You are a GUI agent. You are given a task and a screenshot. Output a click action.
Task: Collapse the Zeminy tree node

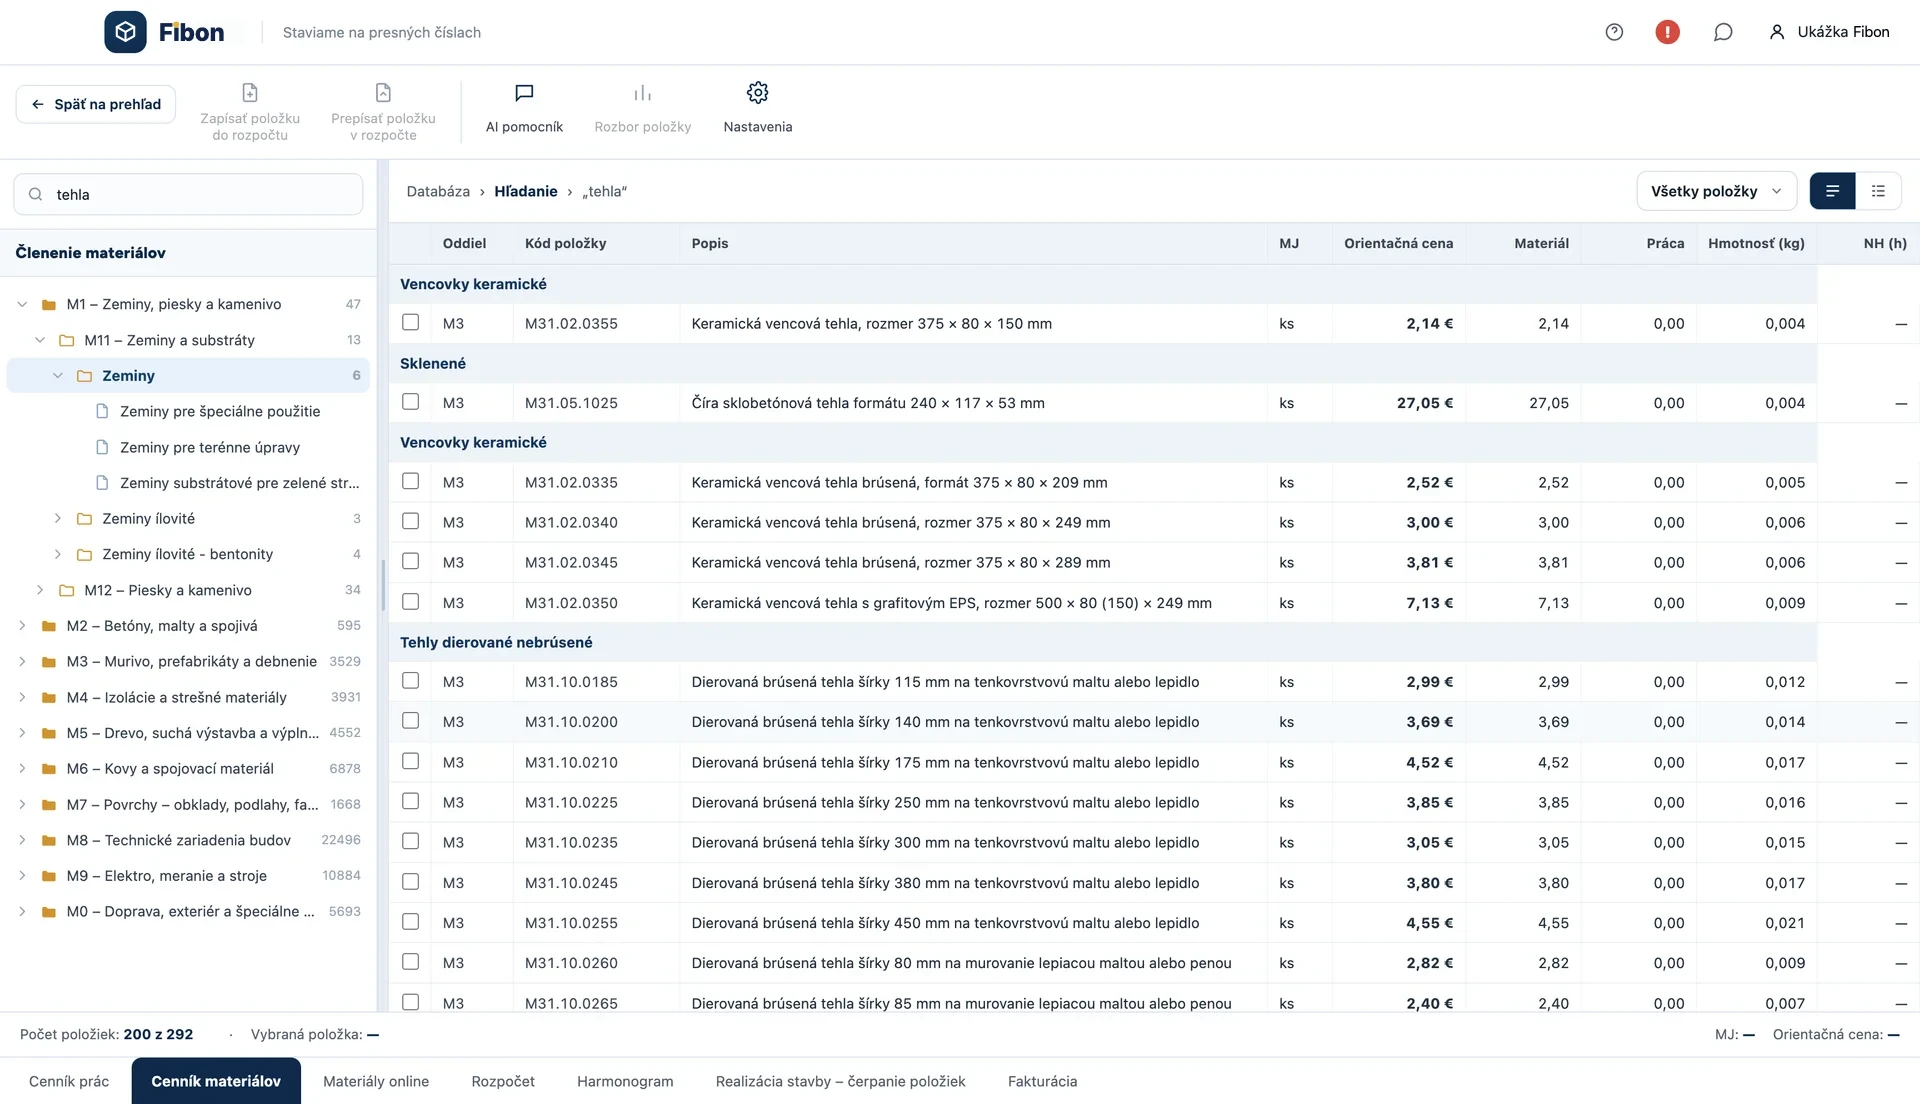coord(58,376)
